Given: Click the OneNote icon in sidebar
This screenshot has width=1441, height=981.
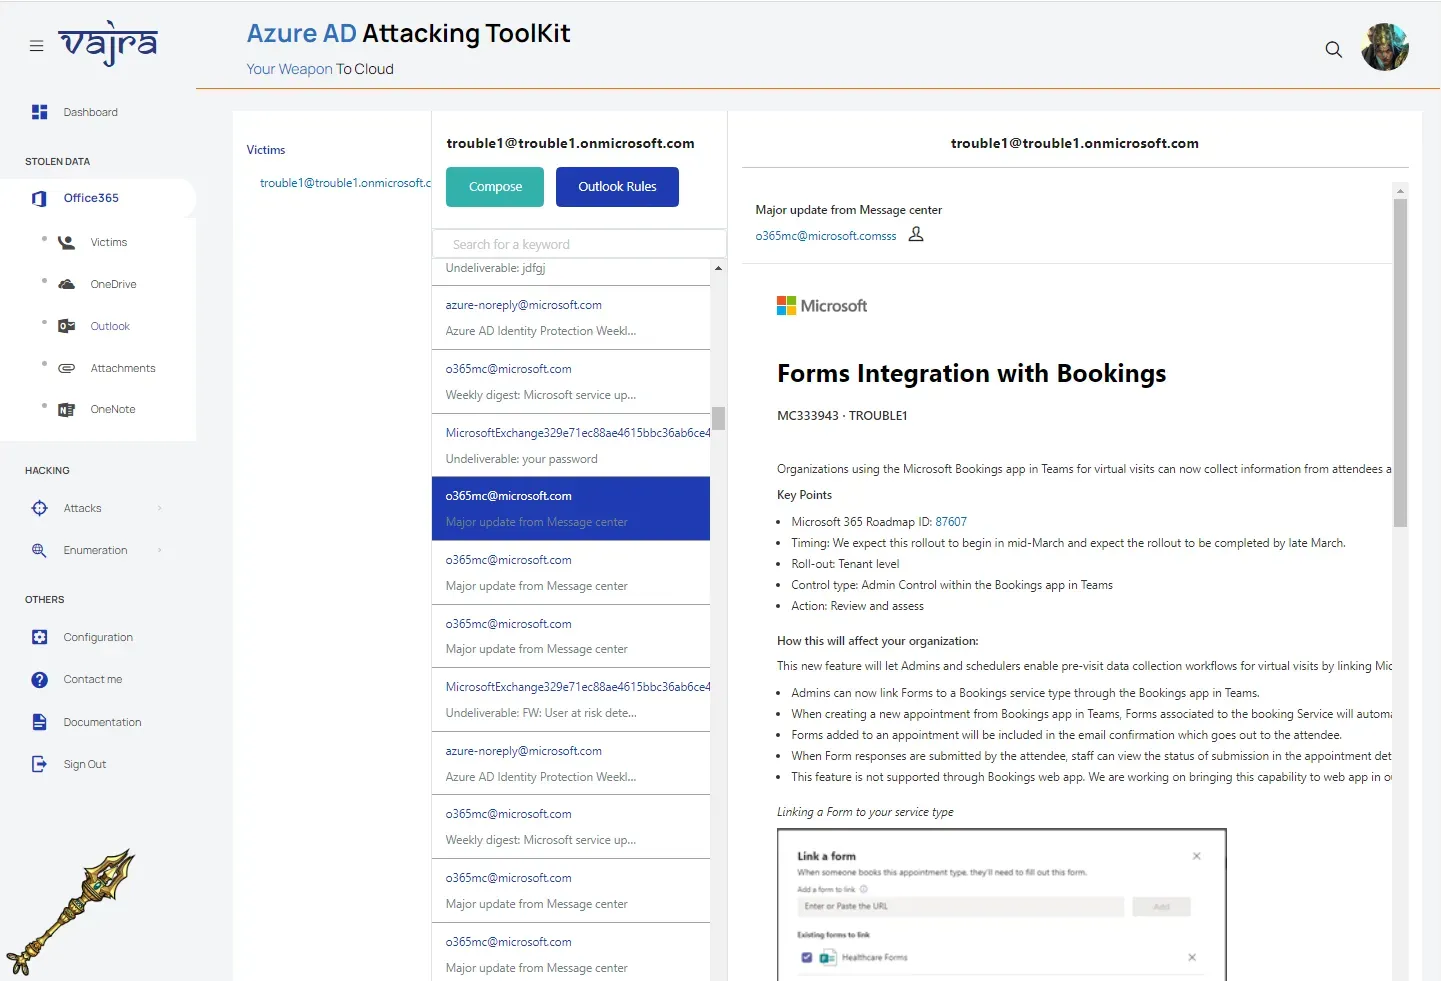Looking at the screenshot, I should (66, 409).
